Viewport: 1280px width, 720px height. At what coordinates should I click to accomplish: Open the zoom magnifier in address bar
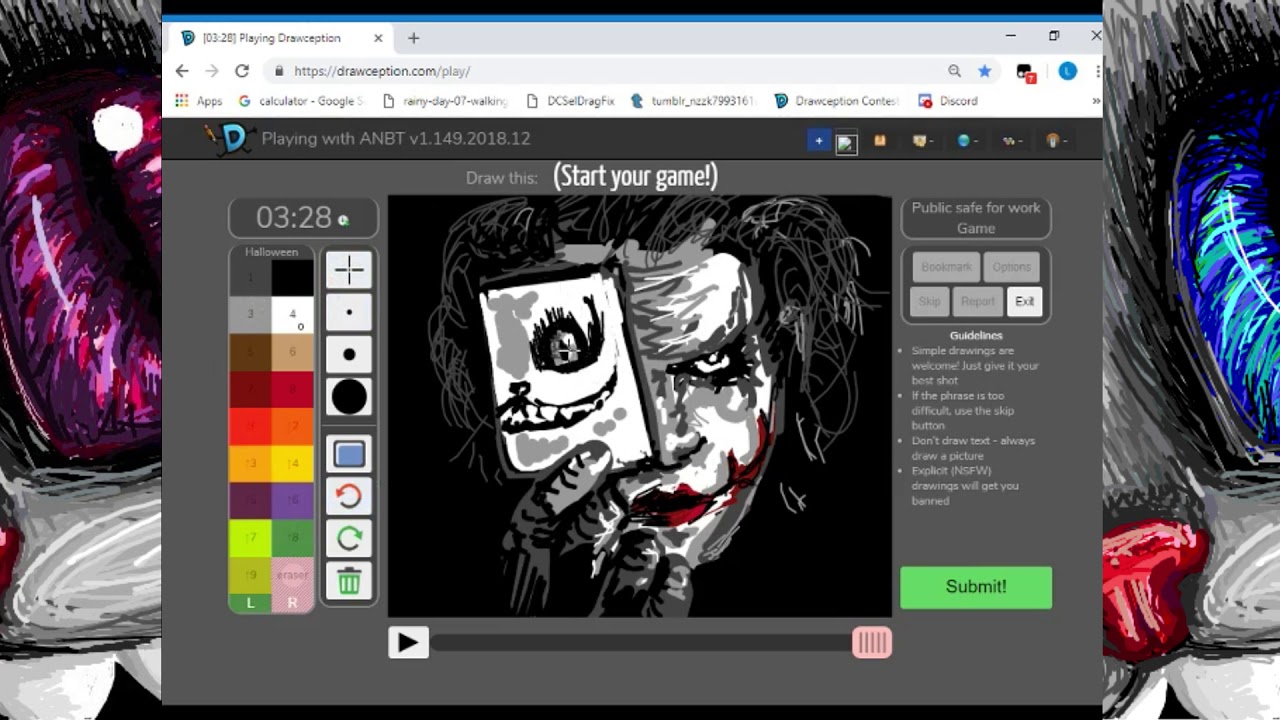[954, 71]
